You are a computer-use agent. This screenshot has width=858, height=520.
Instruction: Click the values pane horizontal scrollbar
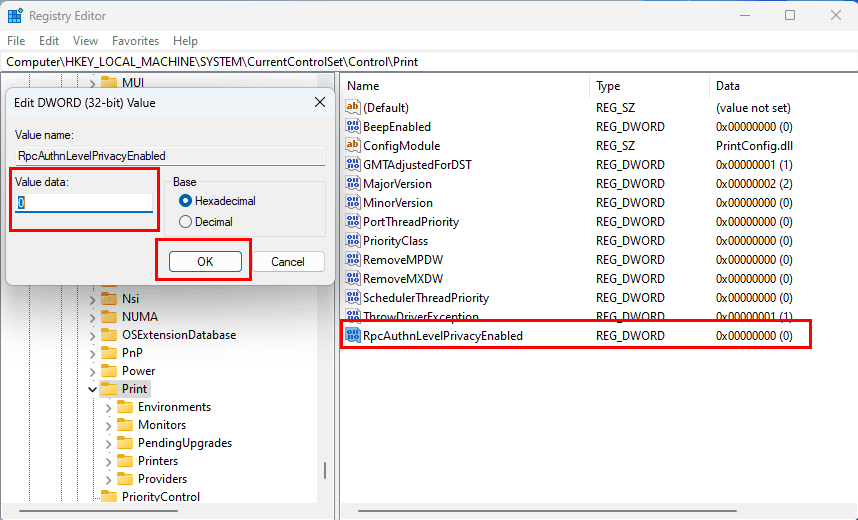point(547,511)
